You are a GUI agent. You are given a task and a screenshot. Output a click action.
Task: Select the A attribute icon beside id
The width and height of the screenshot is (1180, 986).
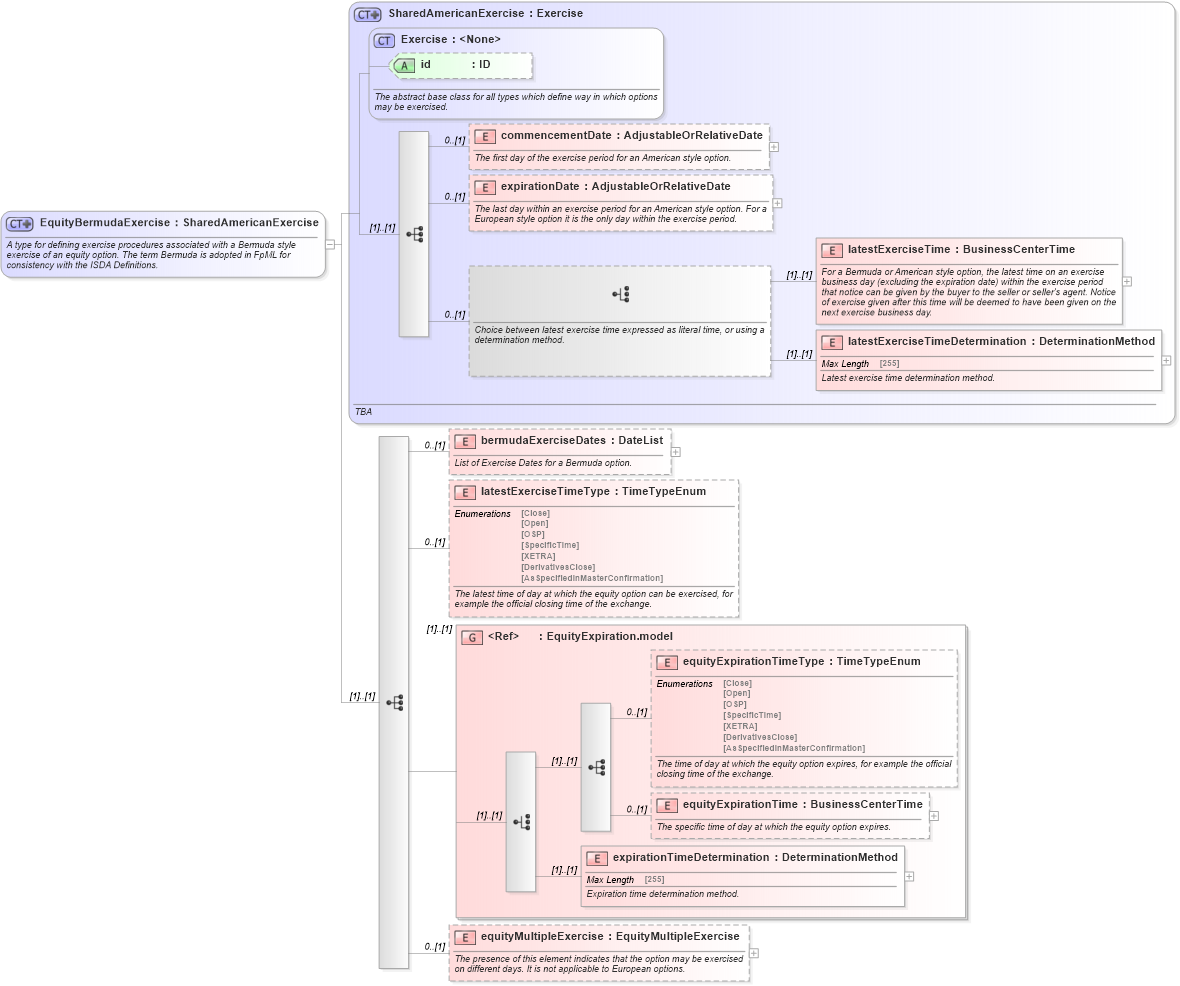click(402, 65)
